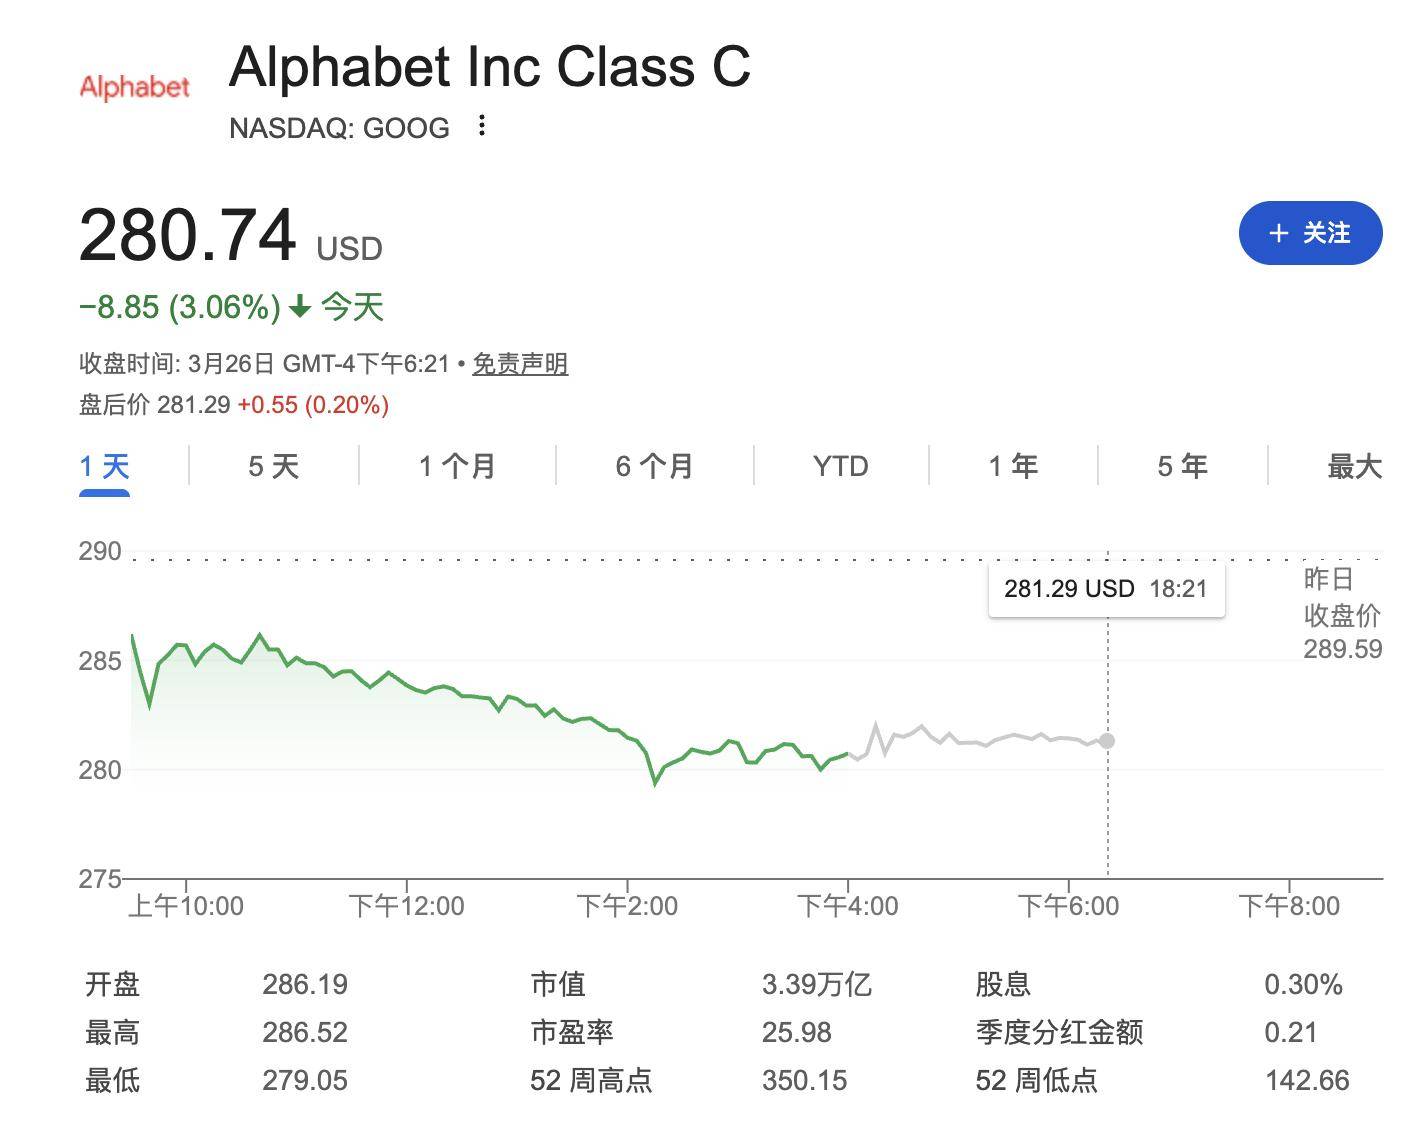Click the Alphabet Inc Class C title
Image resolution: width=1420 pixels, height=1140 pixels.
coord(489,68)
